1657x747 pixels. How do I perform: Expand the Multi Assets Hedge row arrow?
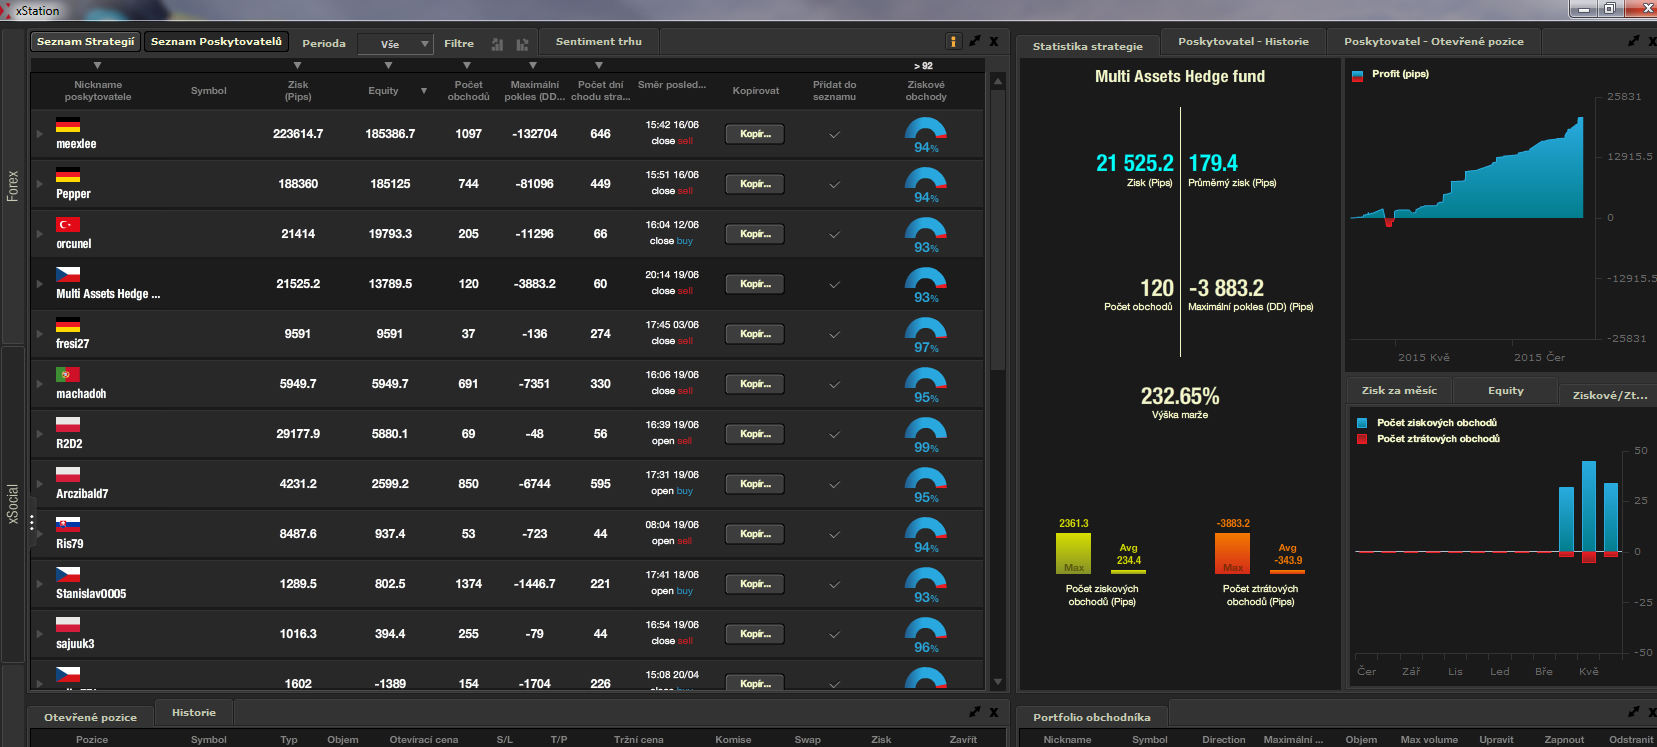[40, 284]
